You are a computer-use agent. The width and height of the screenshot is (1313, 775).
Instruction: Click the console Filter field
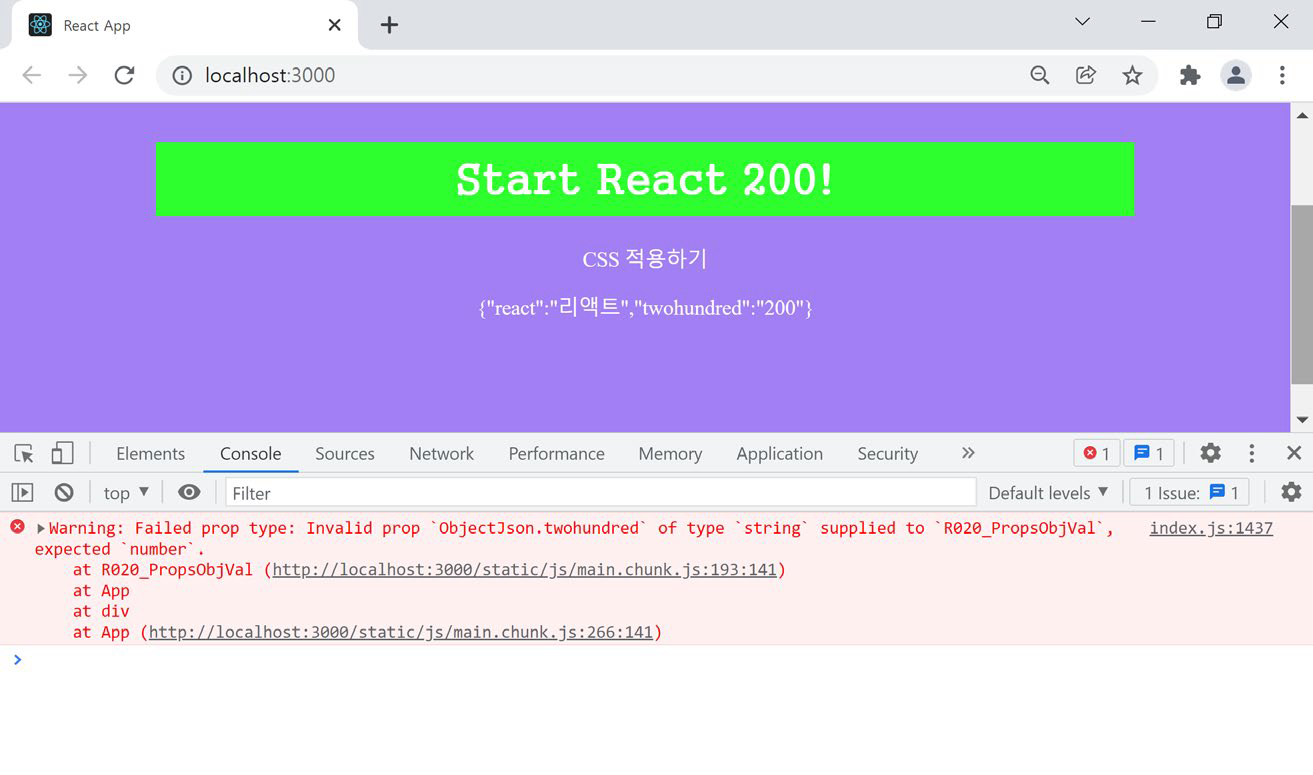[x=600, y=492]
